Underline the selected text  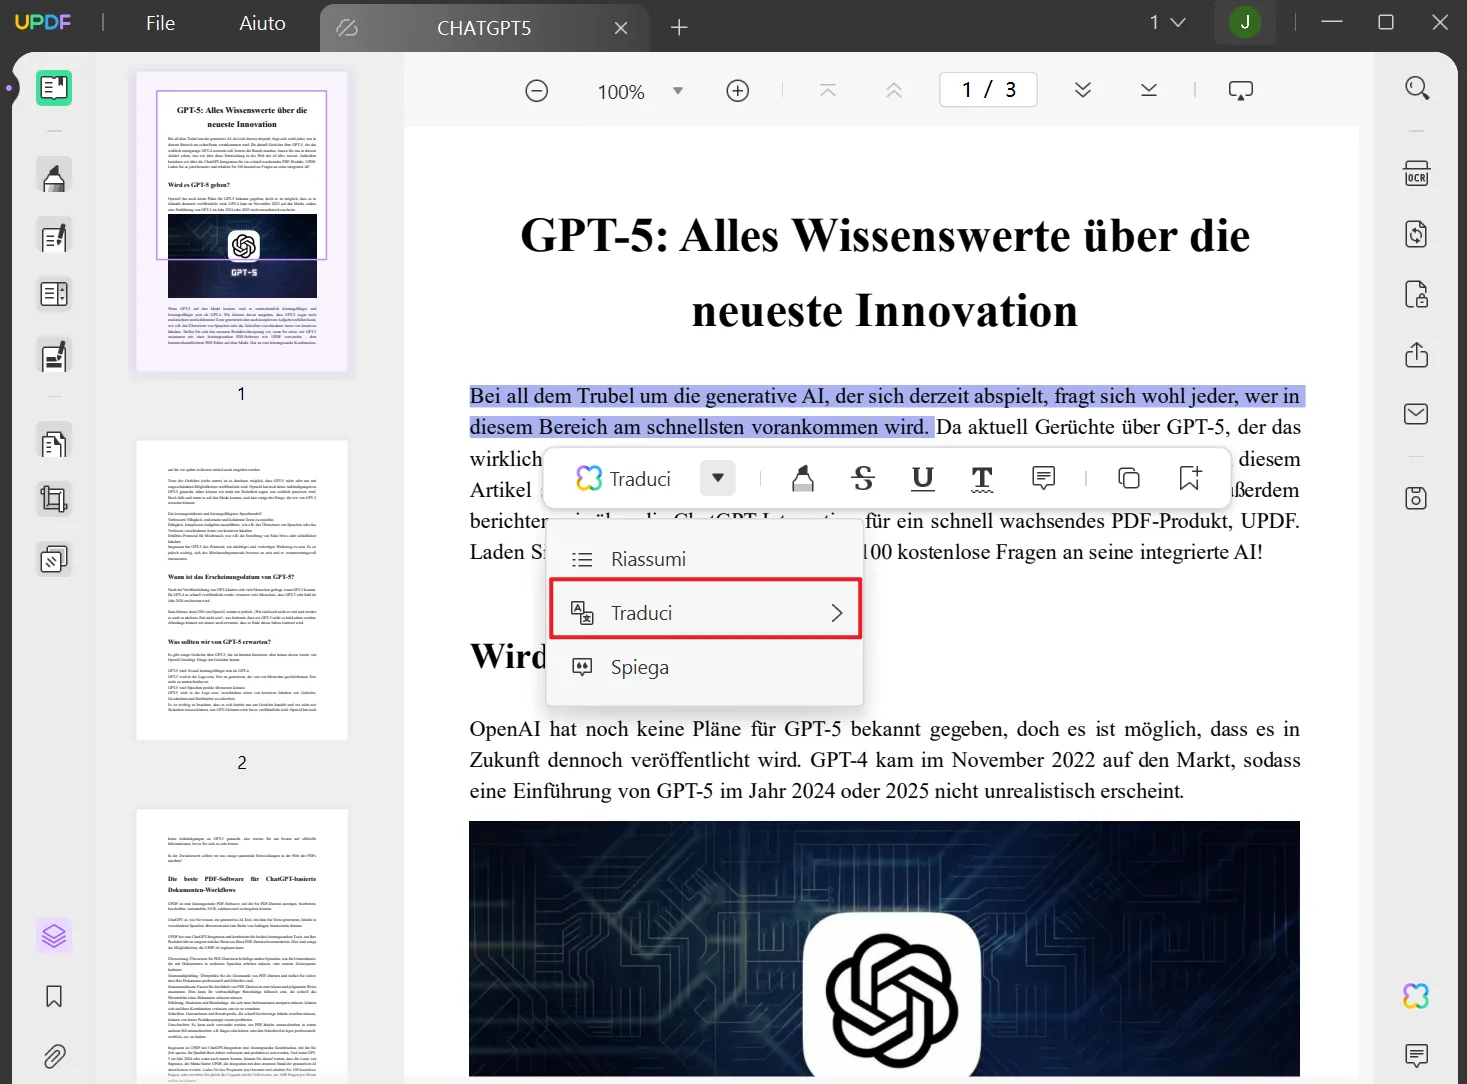point(923,479)
